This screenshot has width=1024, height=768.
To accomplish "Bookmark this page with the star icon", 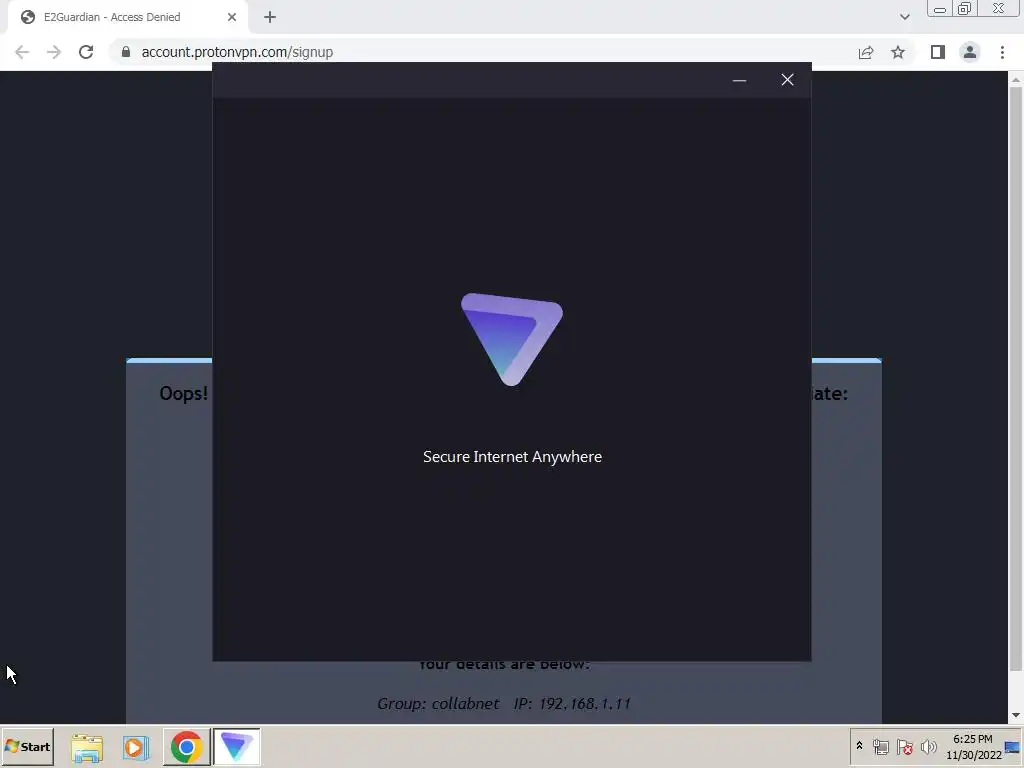I will [898, 52].
